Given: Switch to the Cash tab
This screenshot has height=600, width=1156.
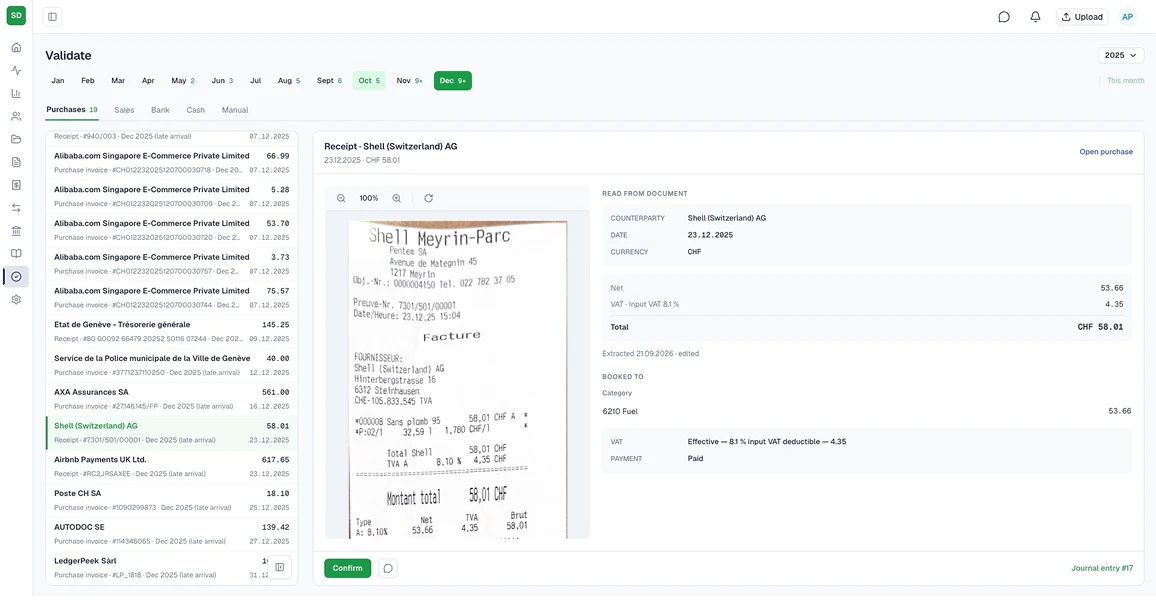Looking at the screenshot, I should pyautogui.click(x=195, y=110).
